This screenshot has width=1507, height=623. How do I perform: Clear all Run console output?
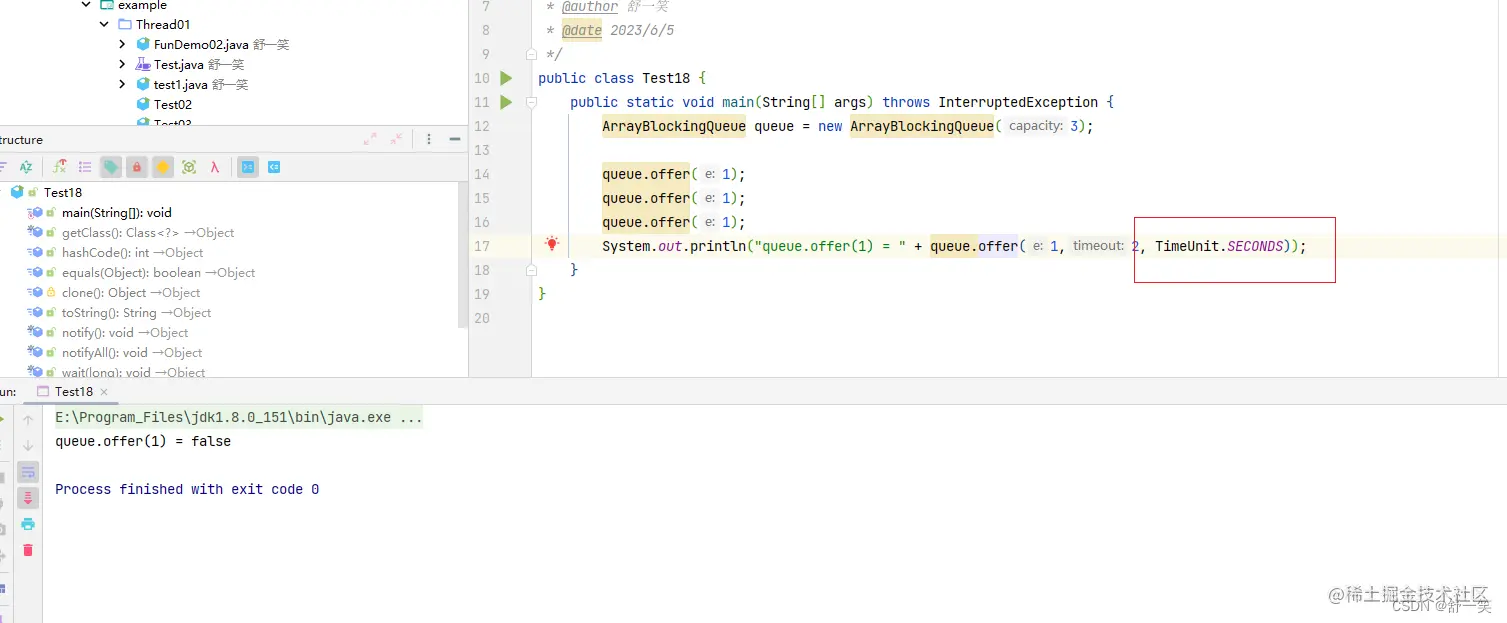point(28,550)
